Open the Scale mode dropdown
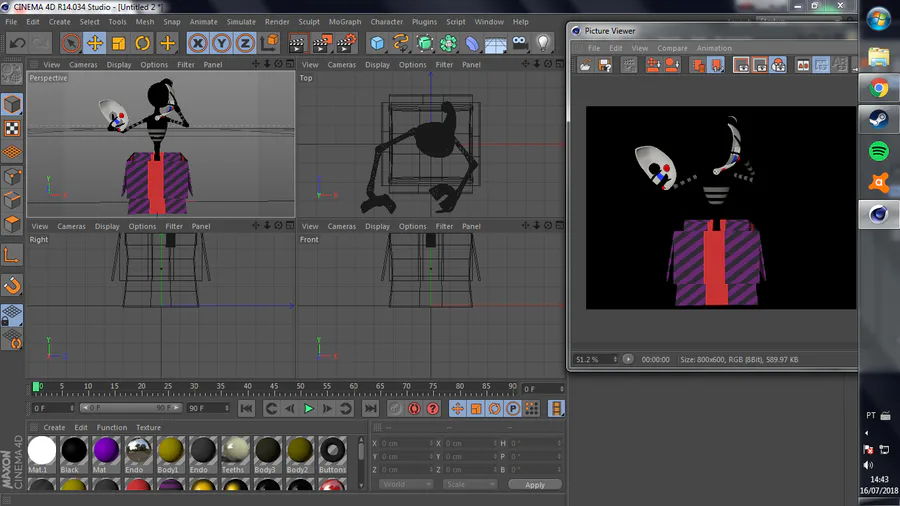This screenshot has width=900, height=506. click(470, 485)
